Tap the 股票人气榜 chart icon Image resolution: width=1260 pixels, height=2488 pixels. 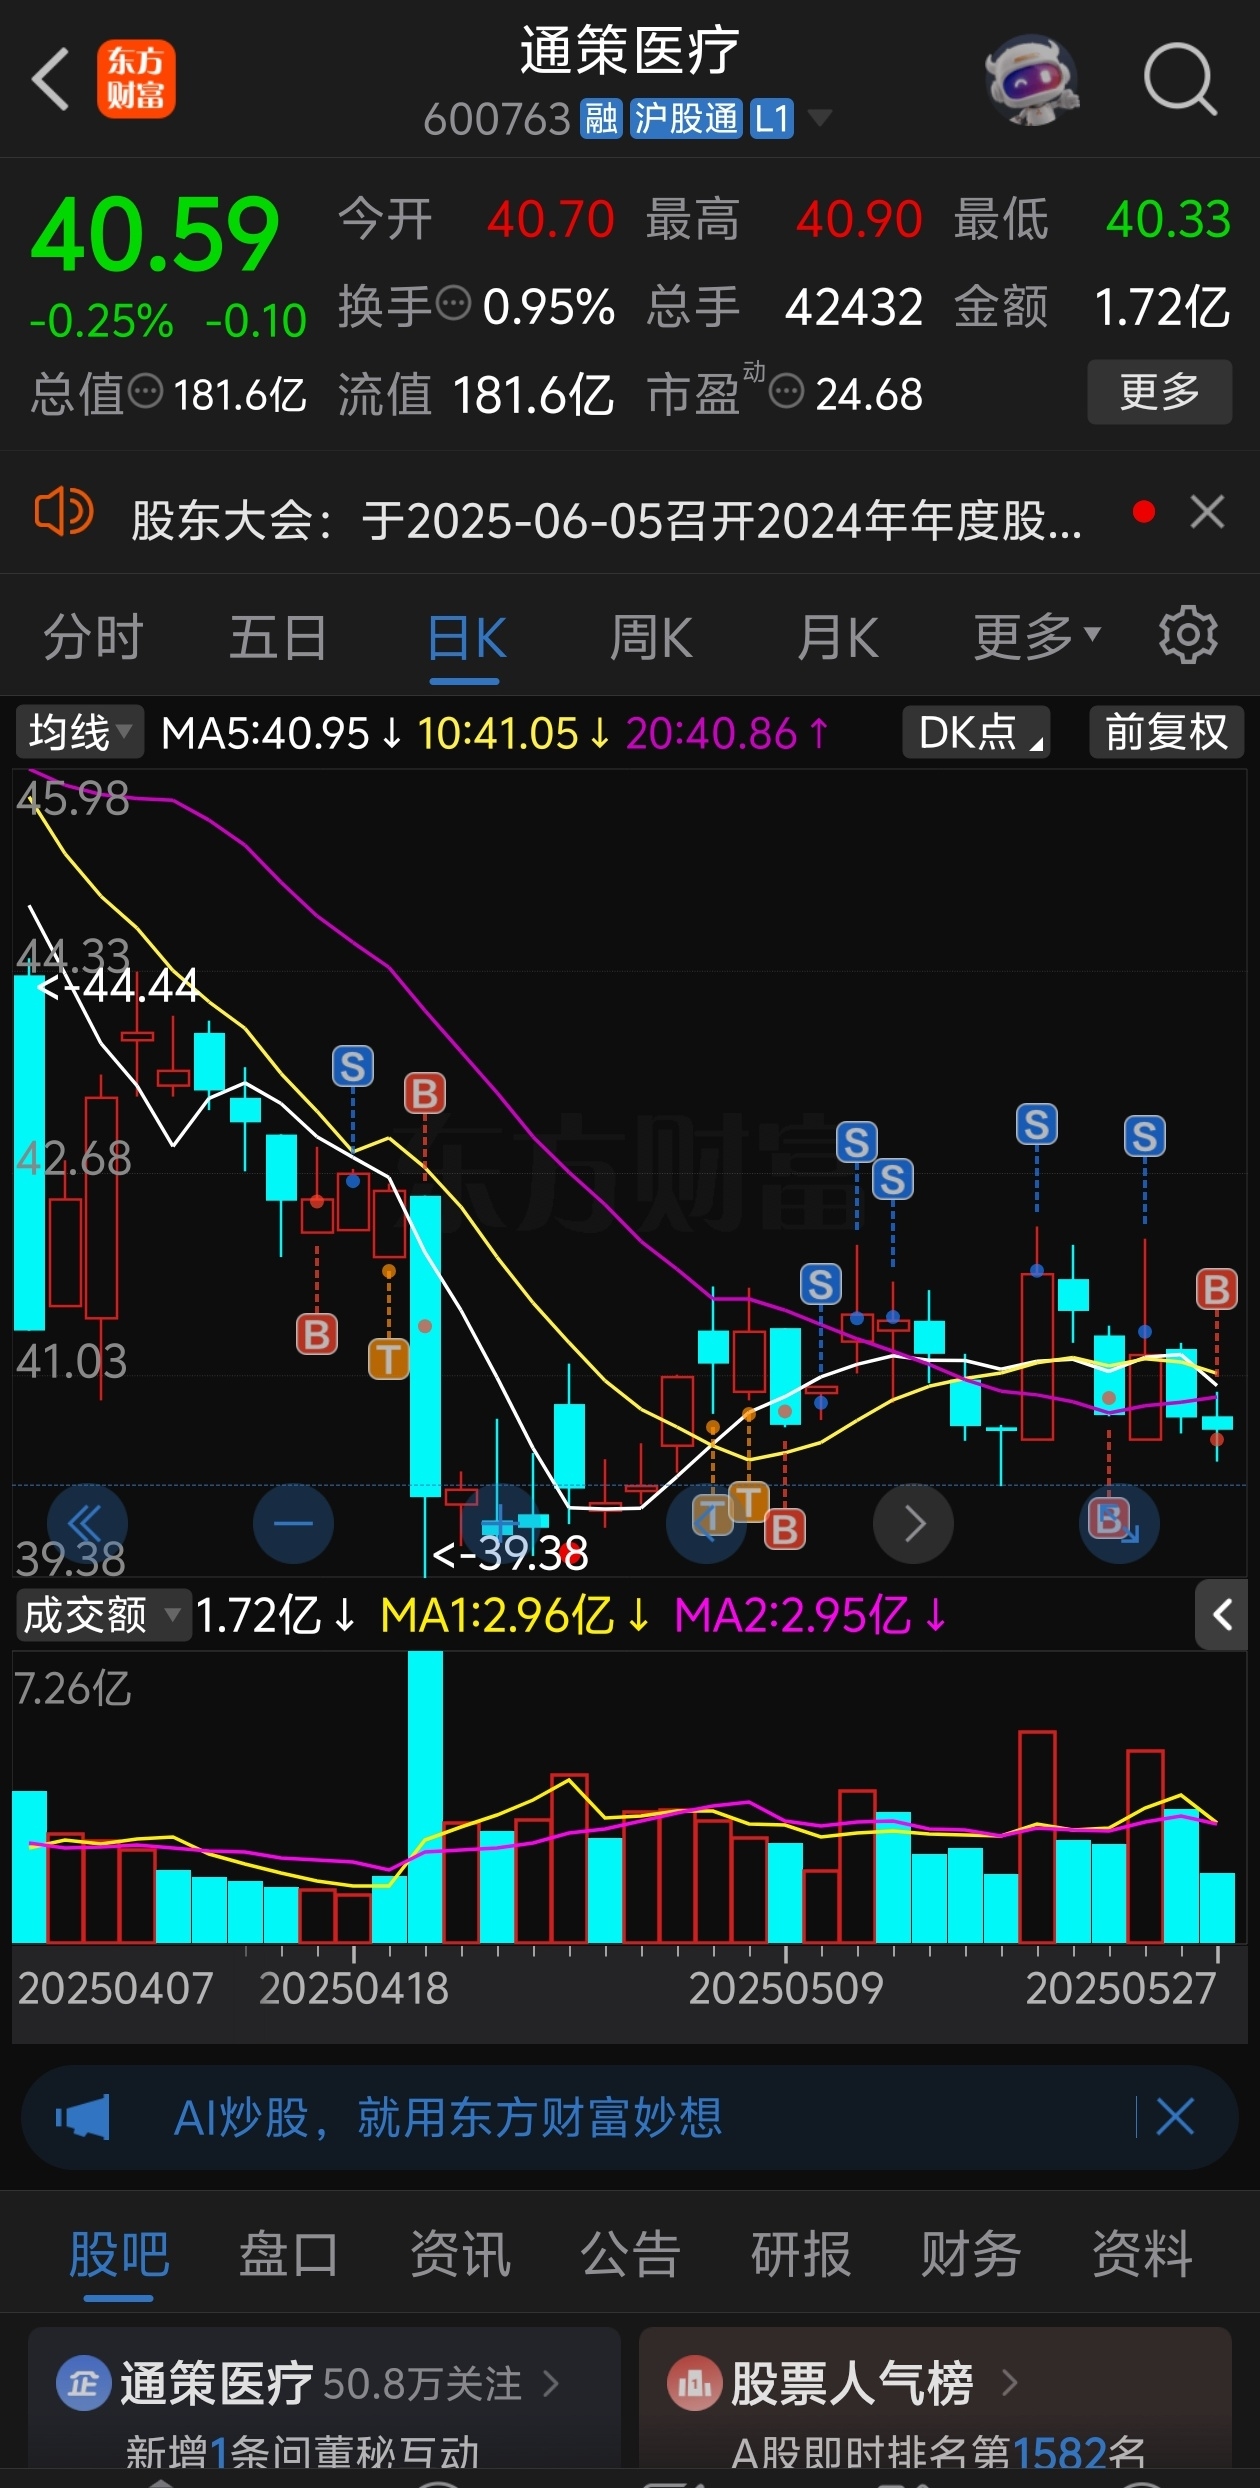694,2384
